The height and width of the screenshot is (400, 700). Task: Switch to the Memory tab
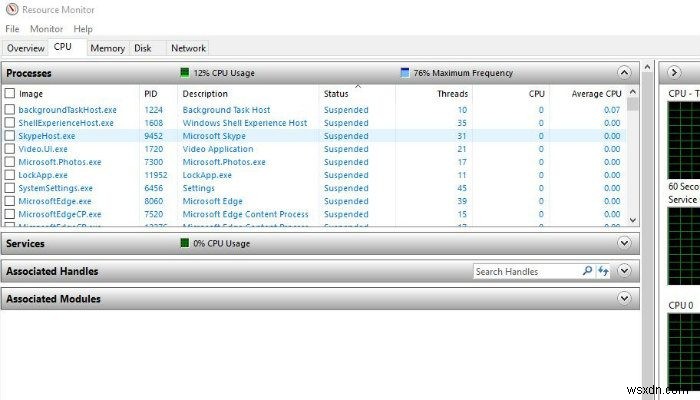point(107,48)
